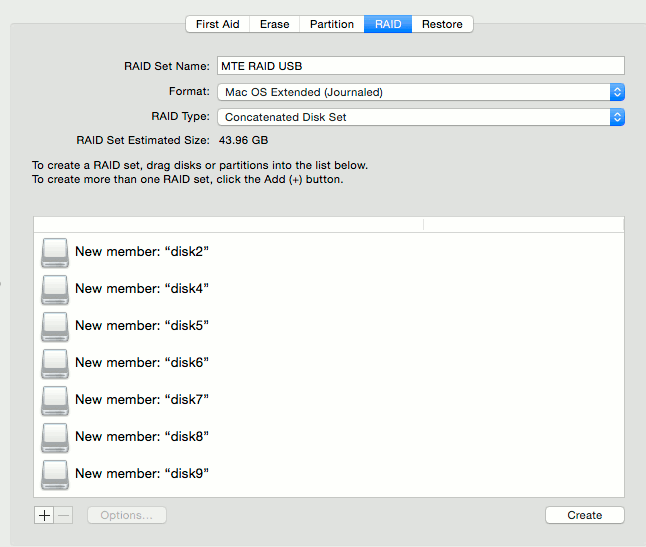Click the disk7 drive icon

54,400
